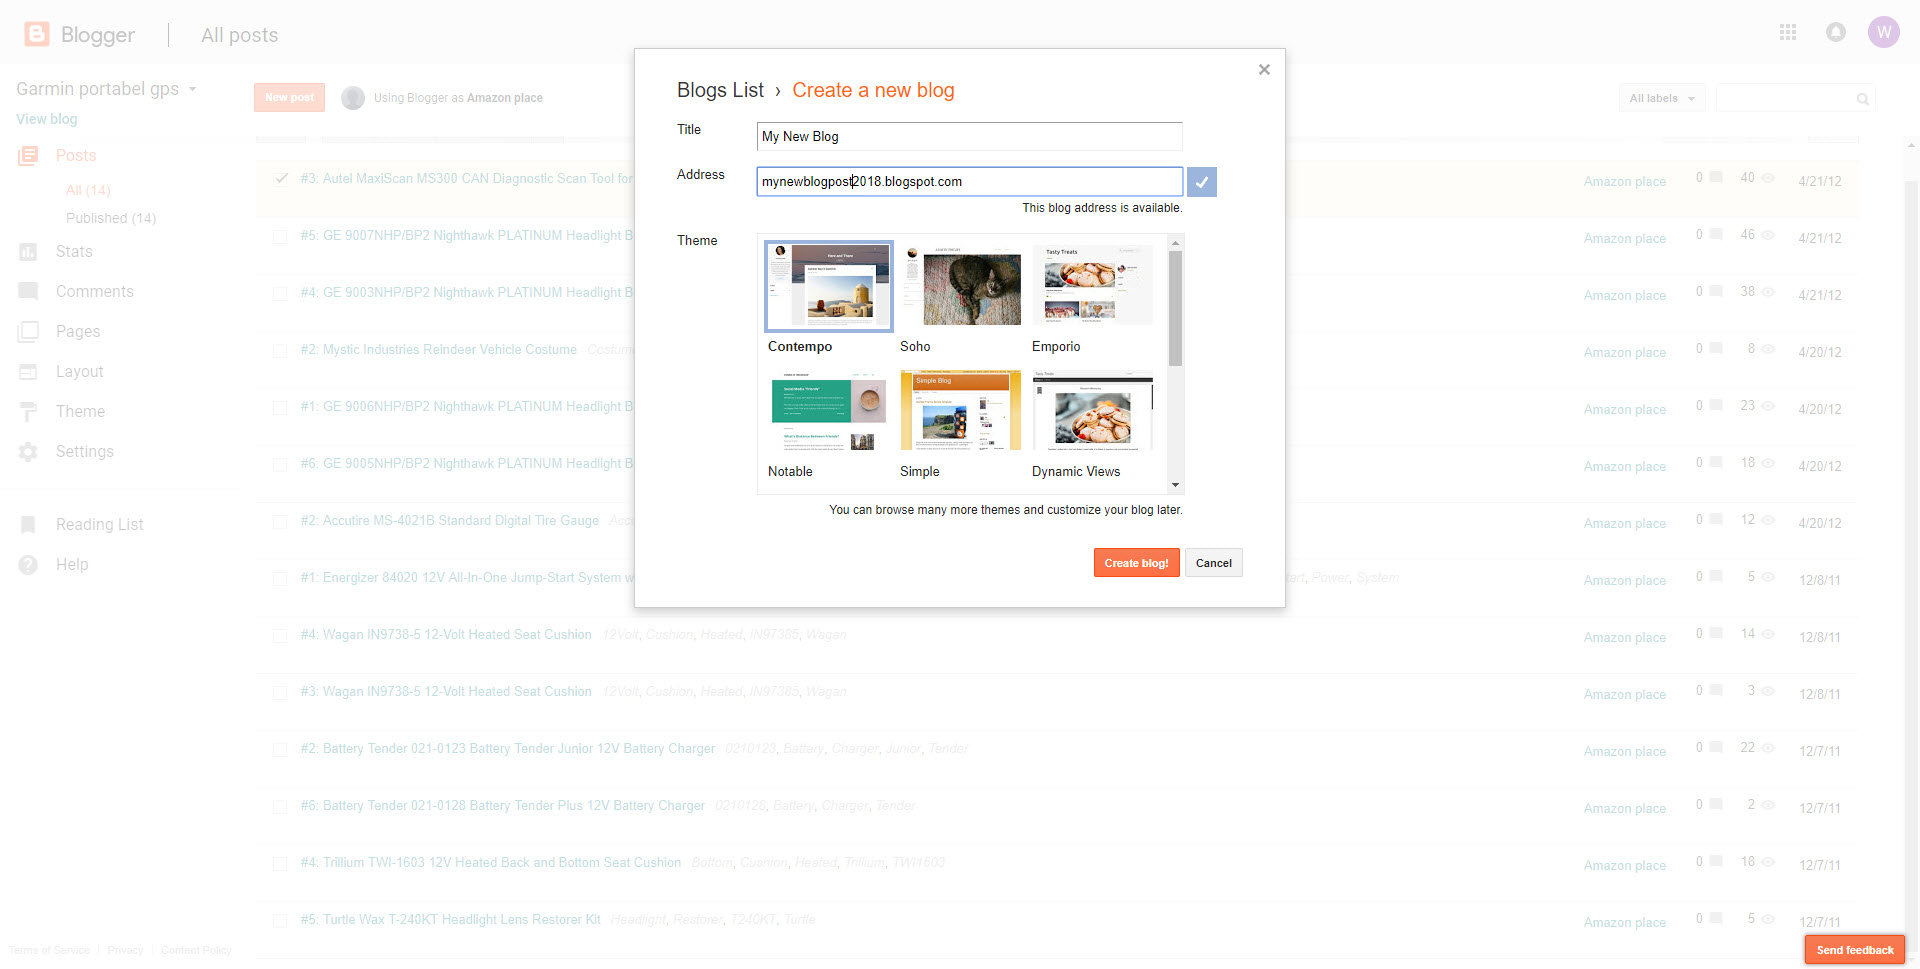The height and width of the screenshot is (969, 1920).
Task: Click the search magnifier icon
Action: click(x=1862, y=99)
